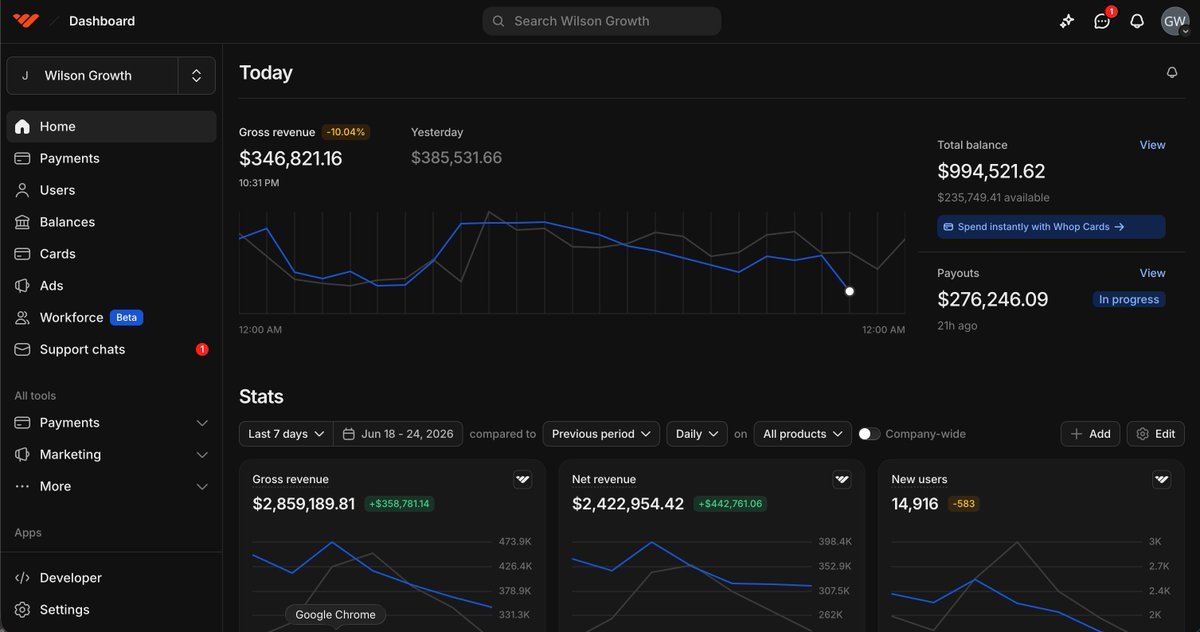Toggle the Company-wide switch
Image resolution: width=1200 pixels, height=632 pixels.
[869, 434]
